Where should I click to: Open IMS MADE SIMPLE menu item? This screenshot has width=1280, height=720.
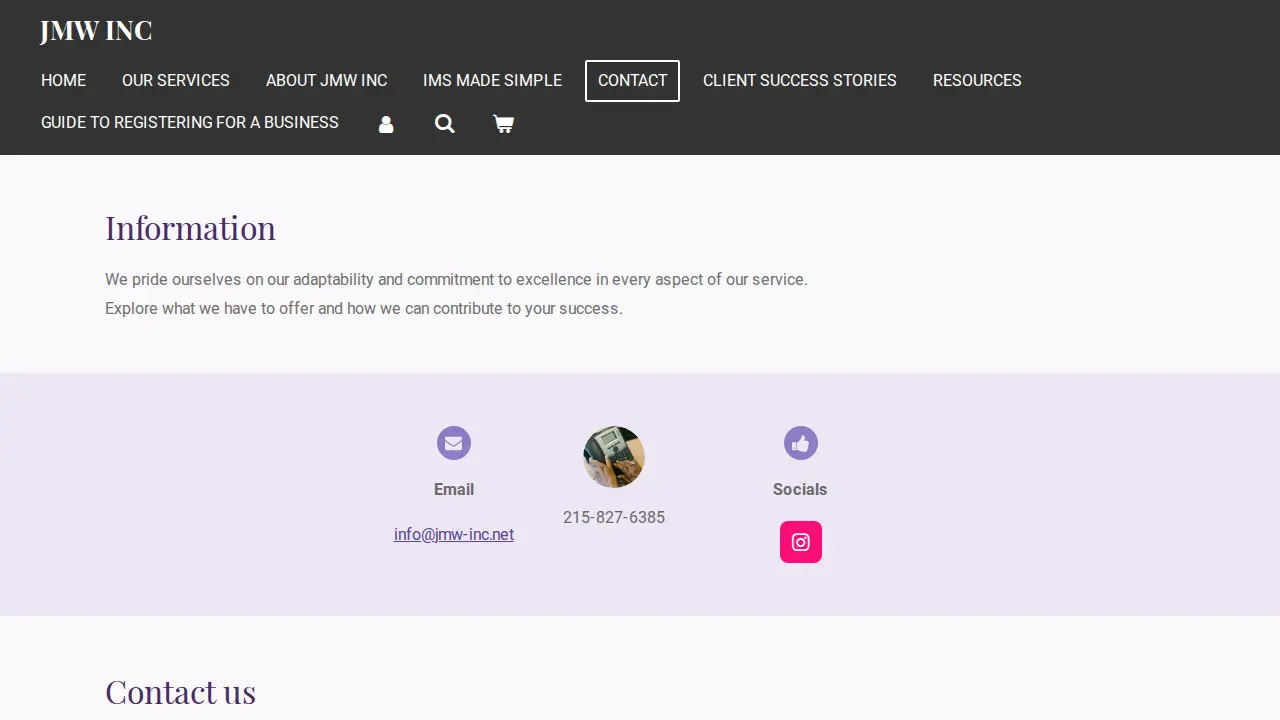click(493, 80)
